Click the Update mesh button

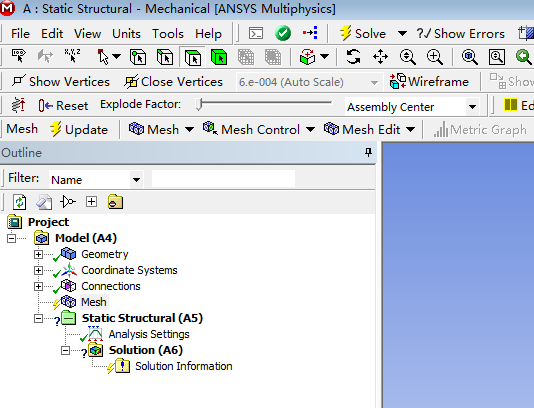(x=79, y=129)
